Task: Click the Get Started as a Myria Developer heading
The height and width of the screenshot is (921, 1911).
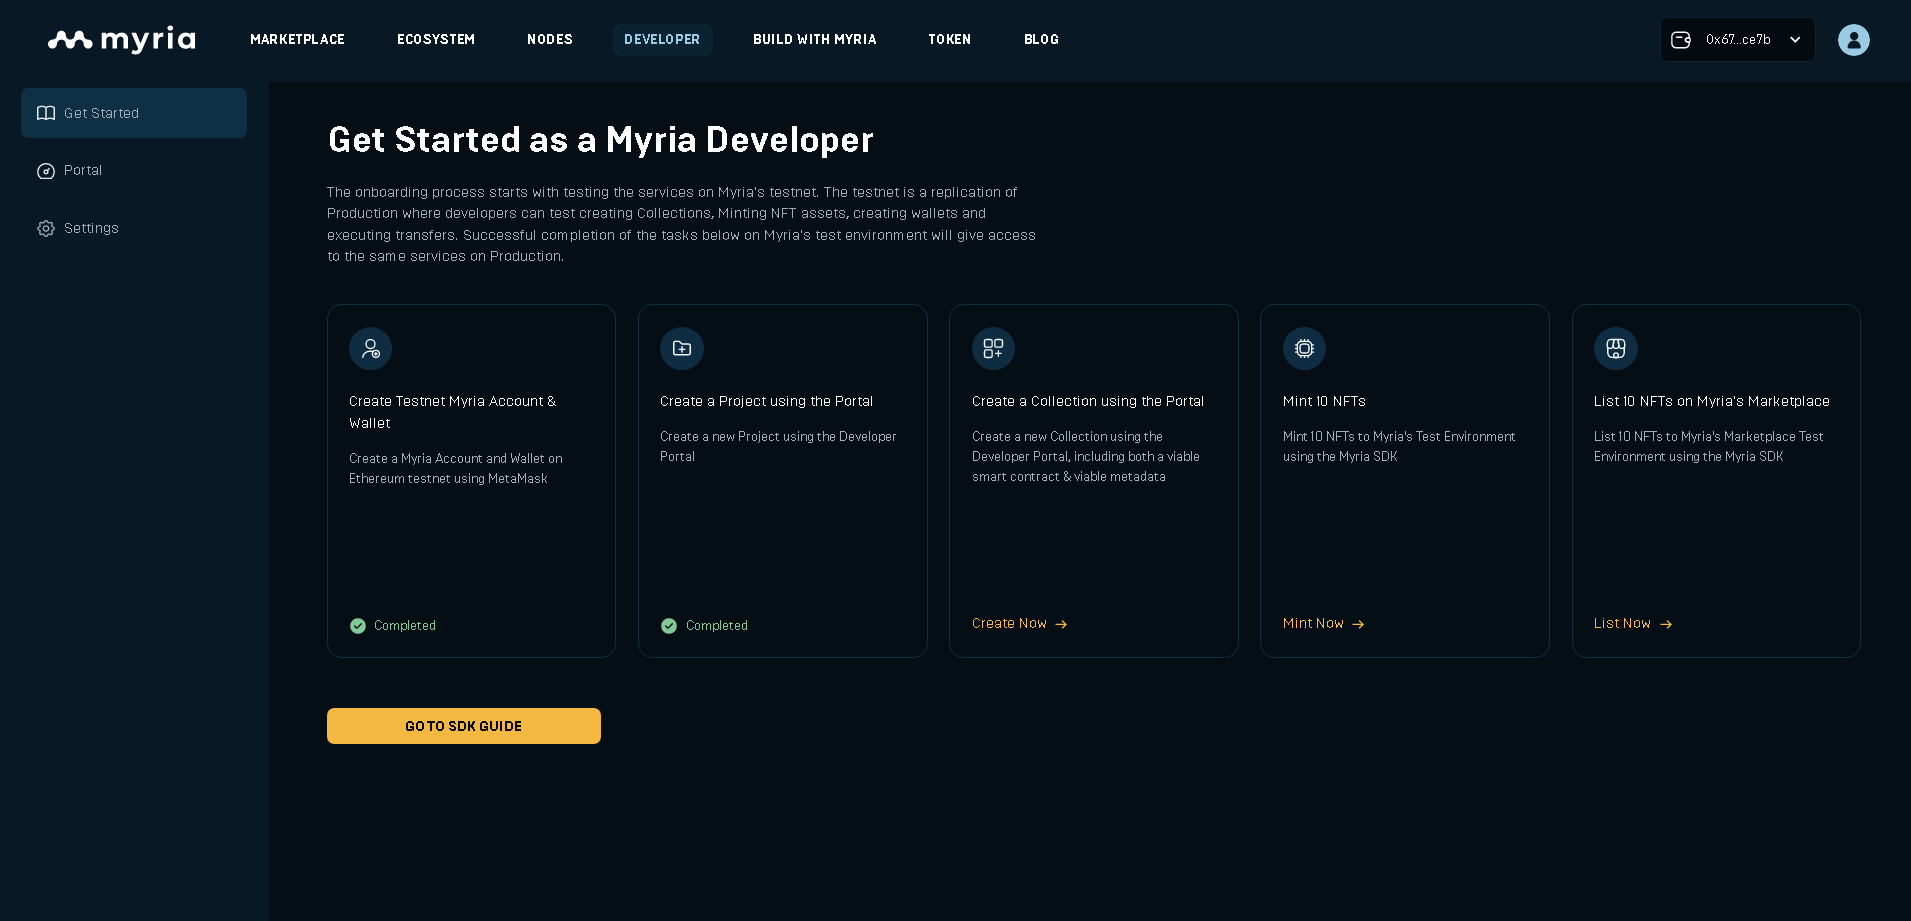Action: click(601, 140)
